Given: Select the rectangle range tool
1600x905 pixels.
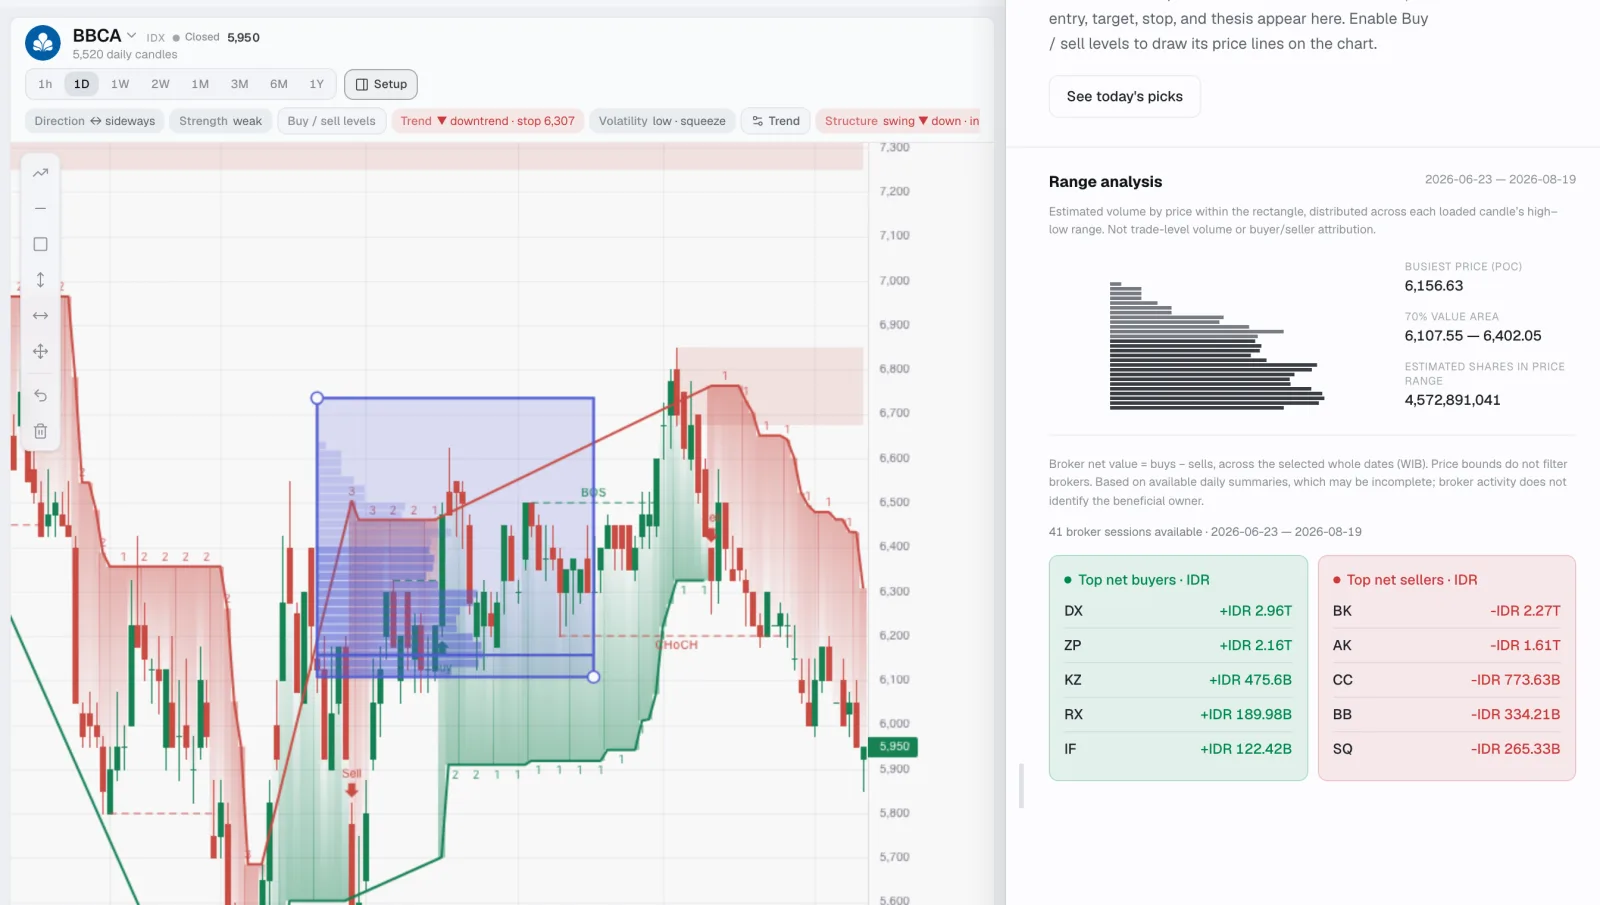Looking at the screenshot, I should click(40, 244).
